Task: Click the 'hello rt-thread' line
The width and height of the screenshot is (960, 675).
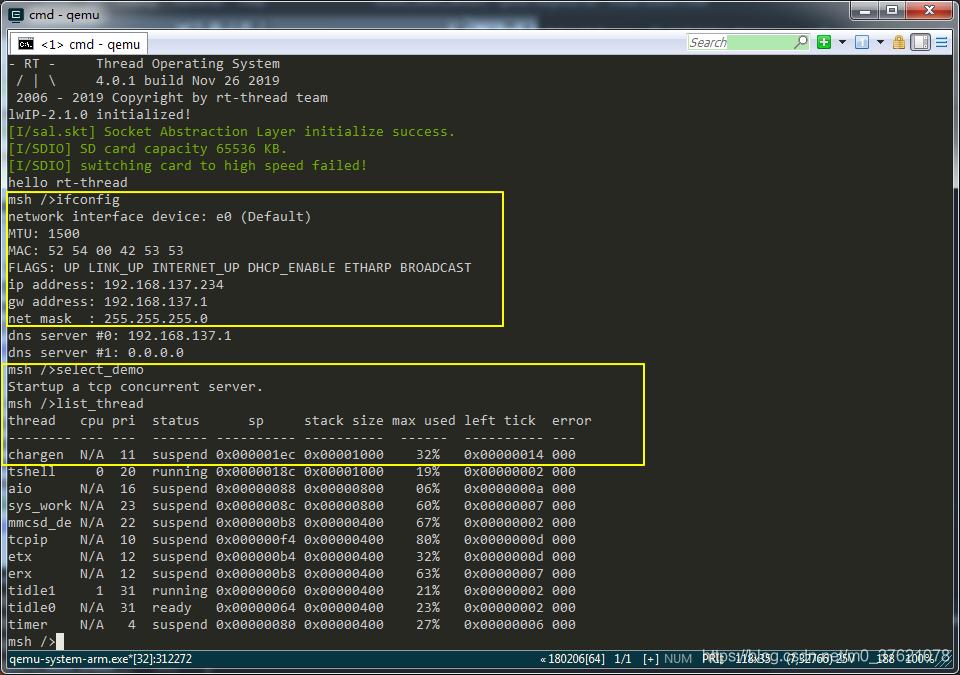Action: pyautogui.click(x=68, y=183)
